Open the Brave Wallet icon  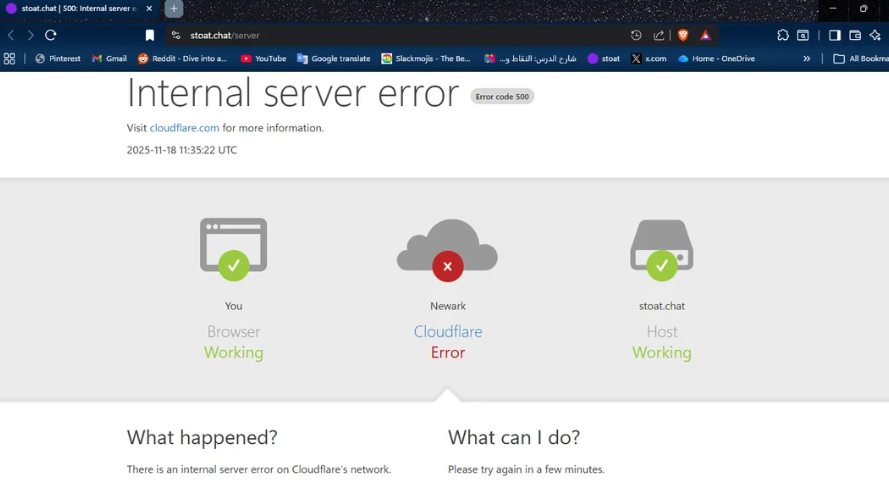pyautogui.click(x=855, y=35)
